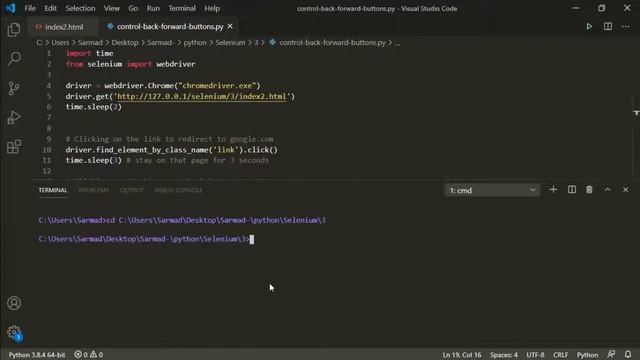Click 'chromedriver.exe' string on line 4
The width and height of the screenshot is (640, 360).
click(217, 86)
